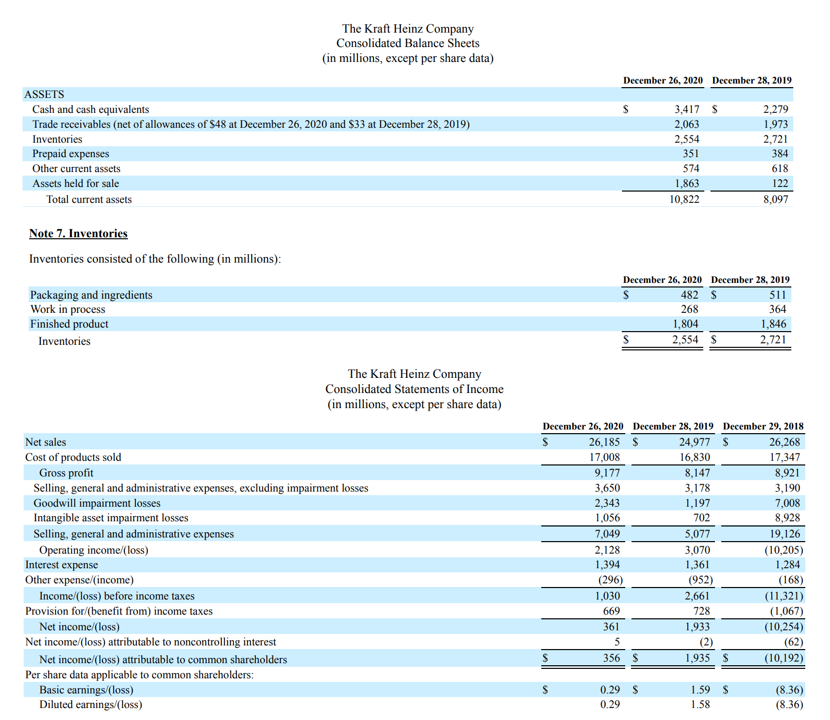Click the 'Net sales' row label

pyautogui.click(x=46, y=442)
